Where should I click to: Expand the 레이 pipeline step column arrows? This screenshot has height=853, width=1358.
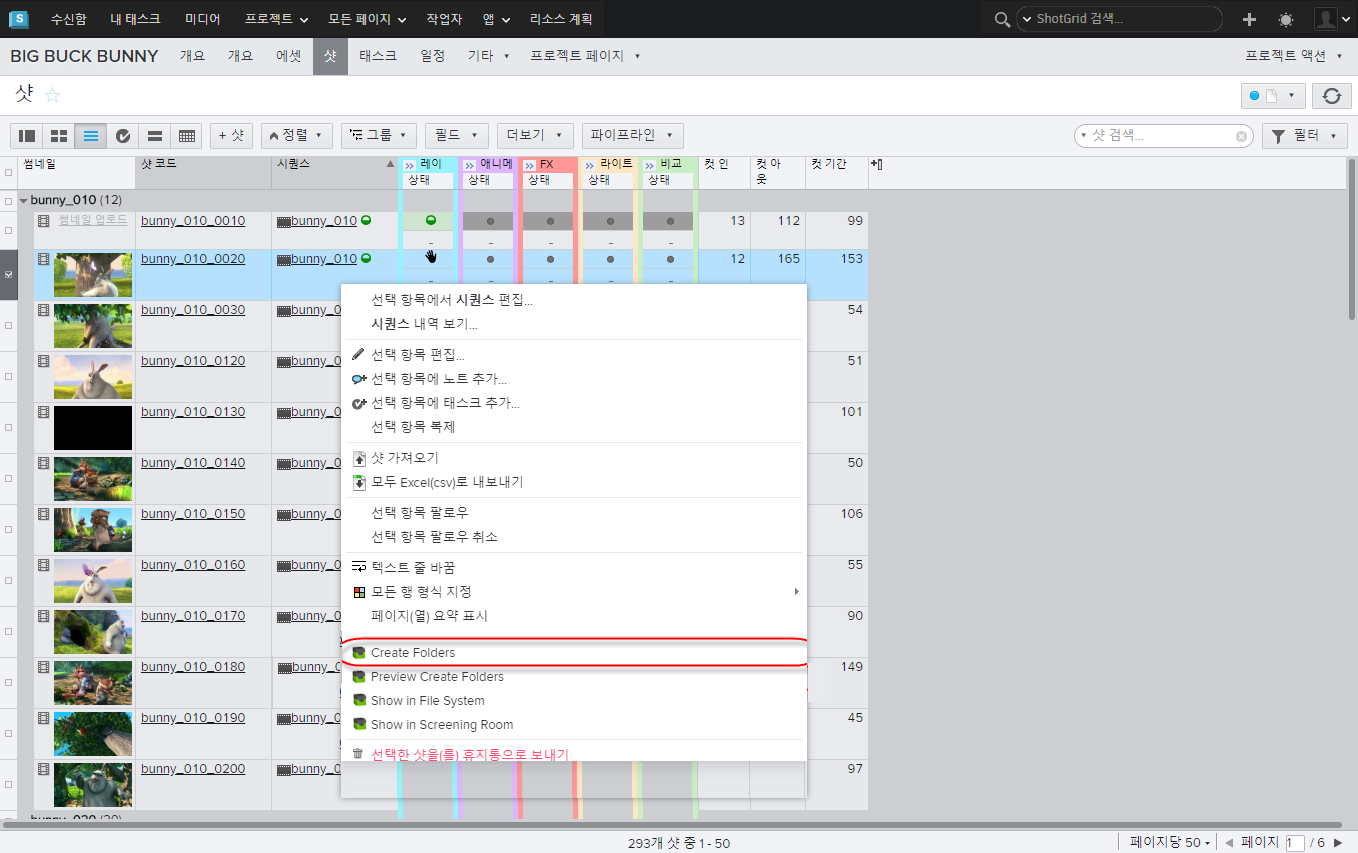(410, 165)
